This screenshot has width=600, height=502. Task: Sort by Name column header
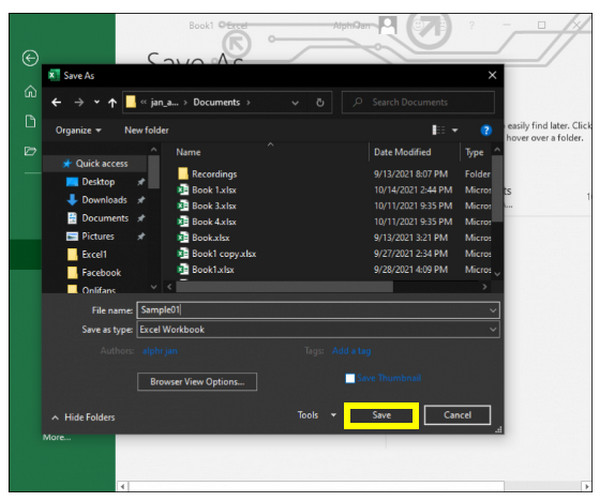click(188, 152)
